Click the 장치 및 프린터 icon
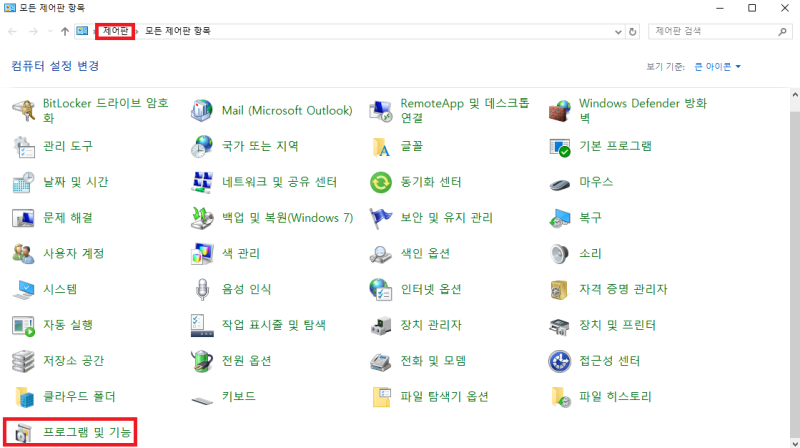The image size is (800, 448). click(x=559, y=326)
